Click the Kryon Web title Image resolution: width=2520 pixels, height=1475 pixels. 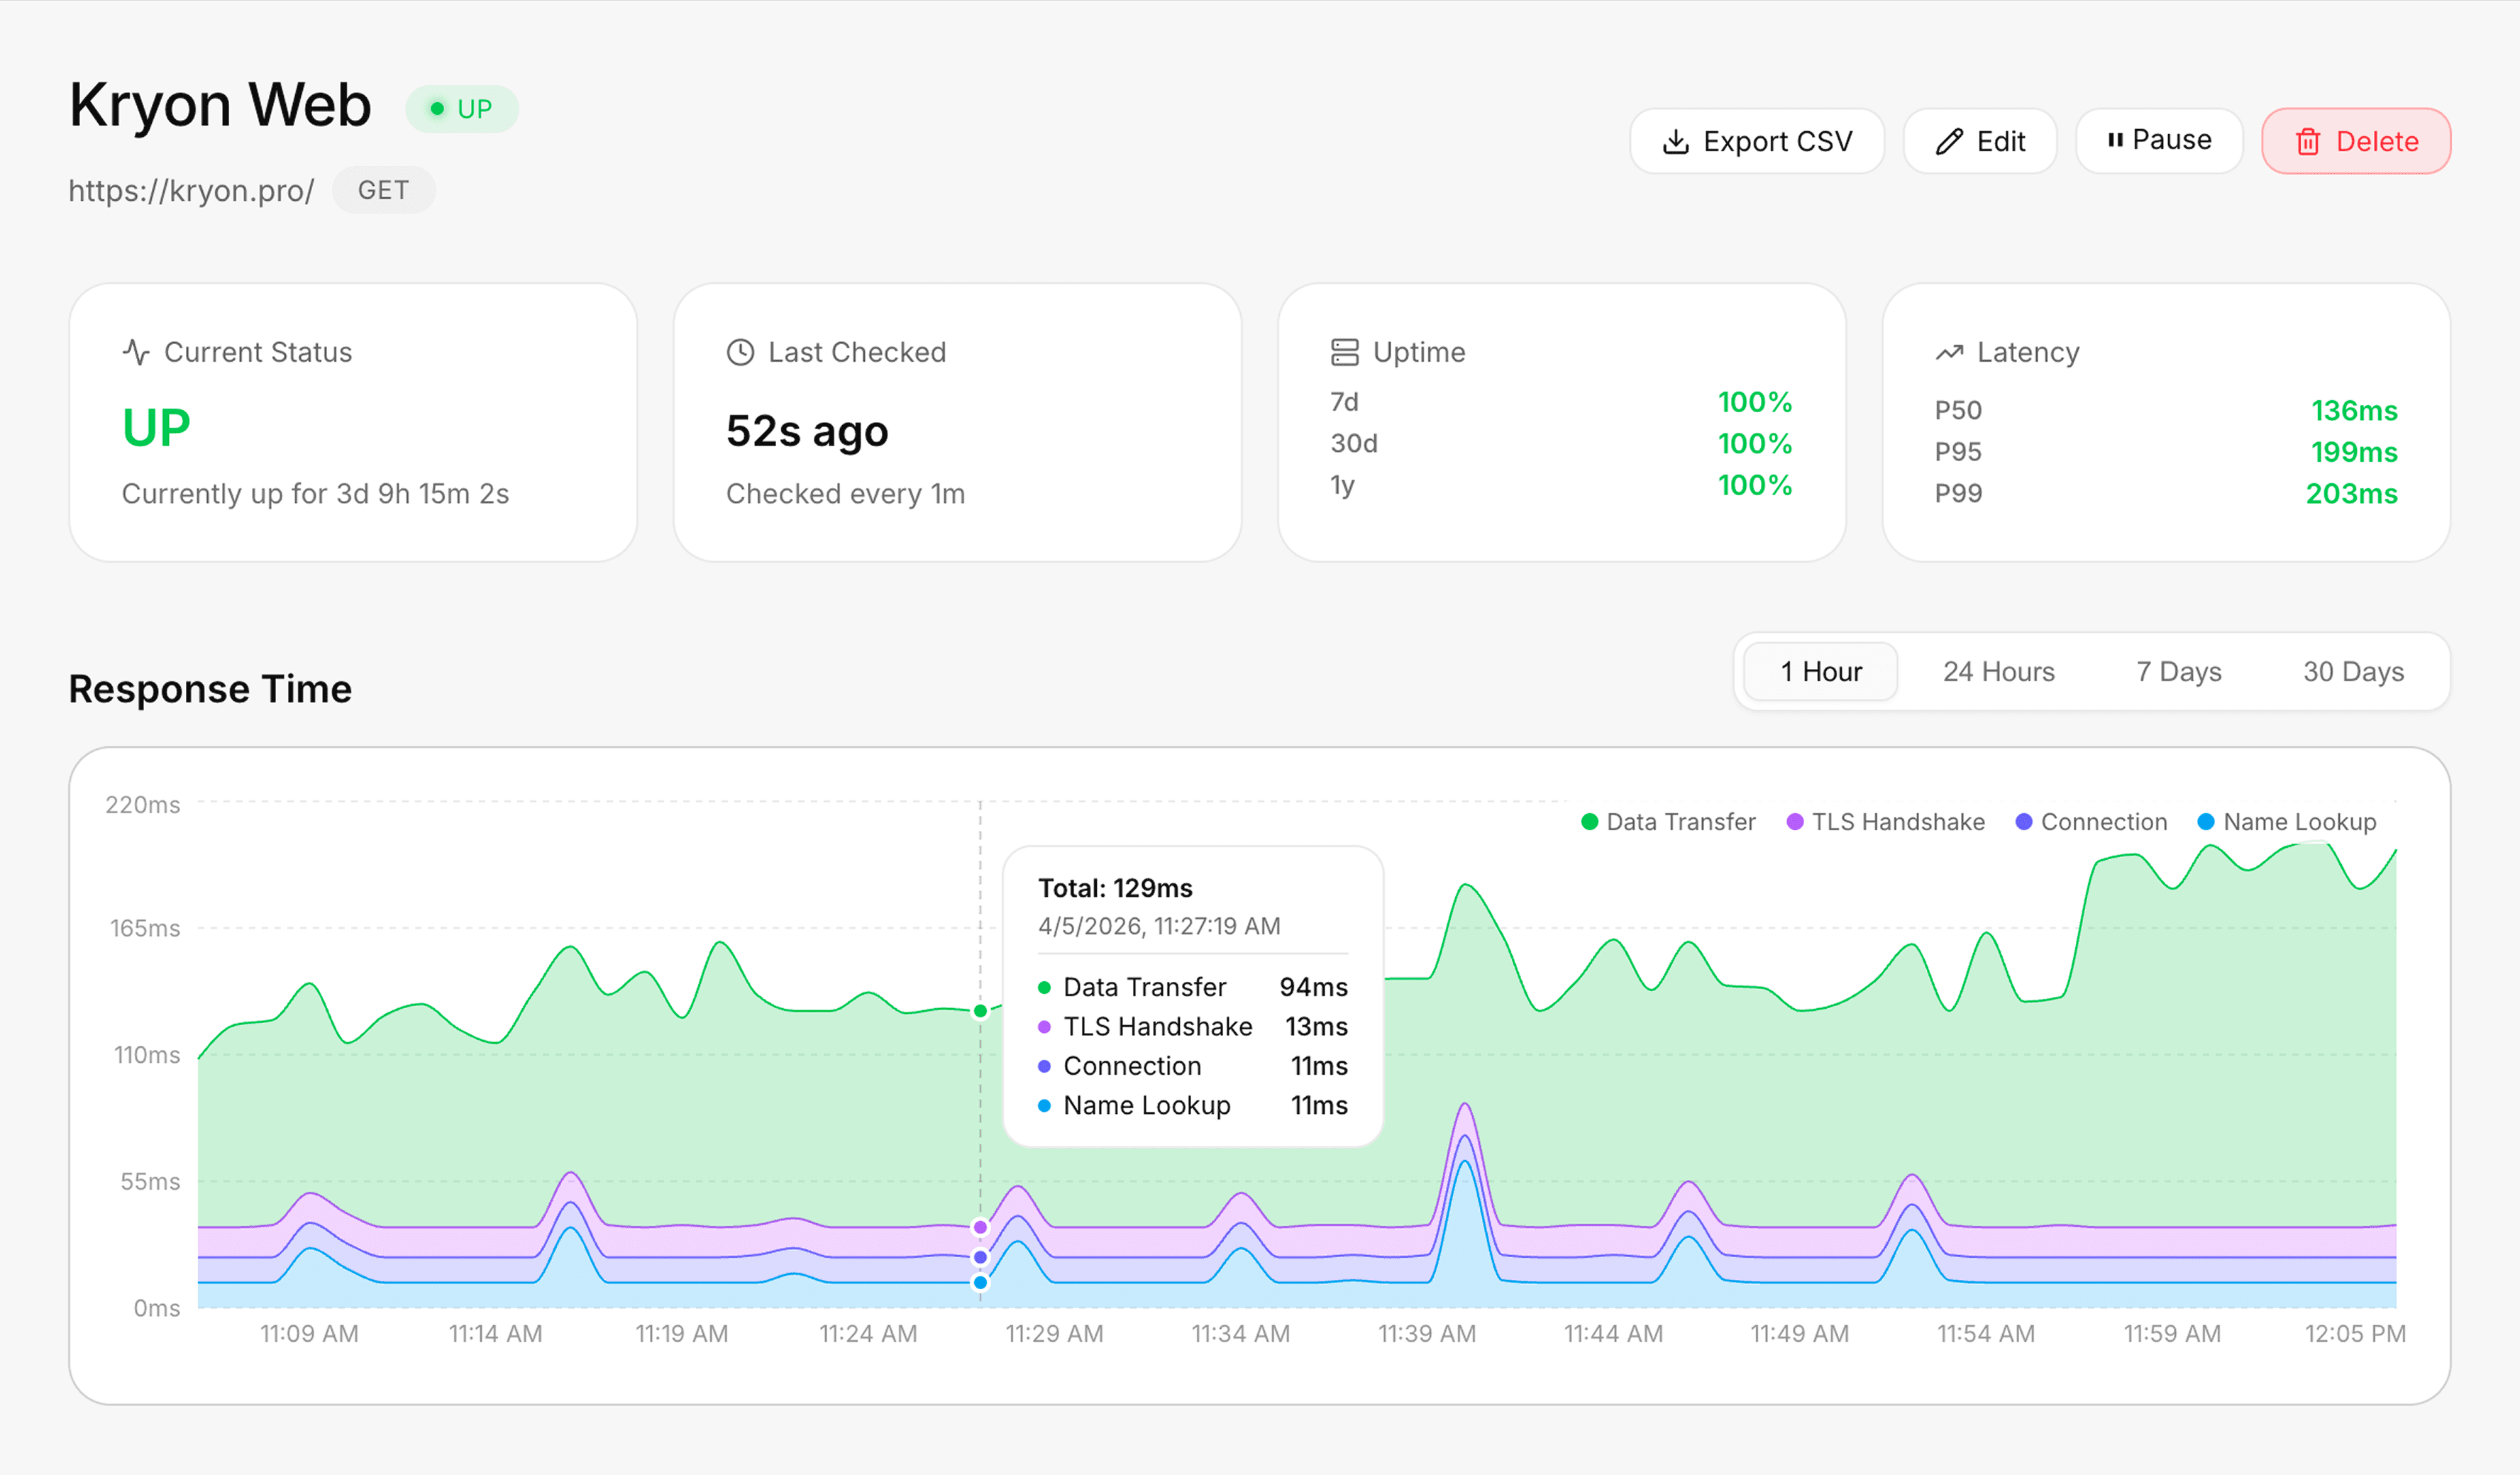pos(220,104)
